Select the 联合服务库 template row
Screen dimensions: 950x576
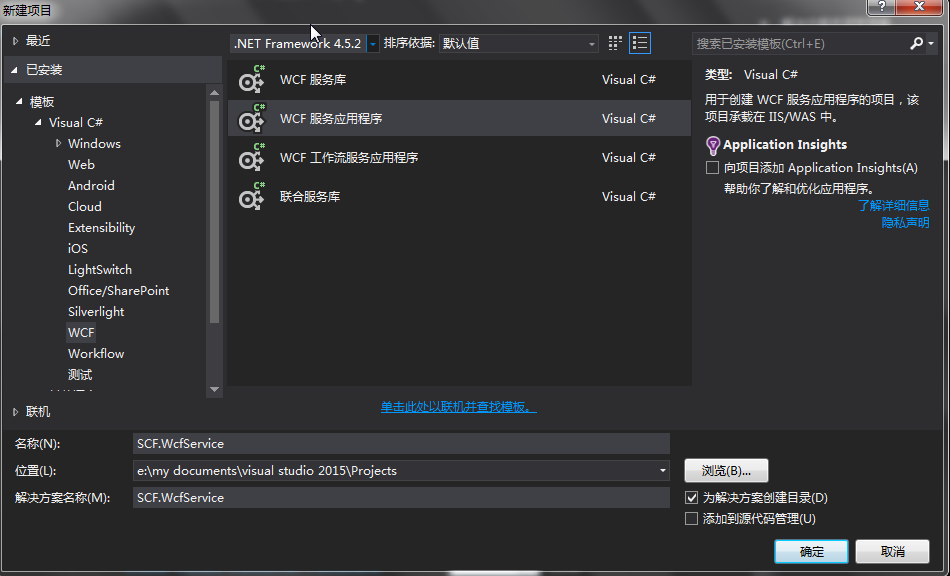coord(459,196)
